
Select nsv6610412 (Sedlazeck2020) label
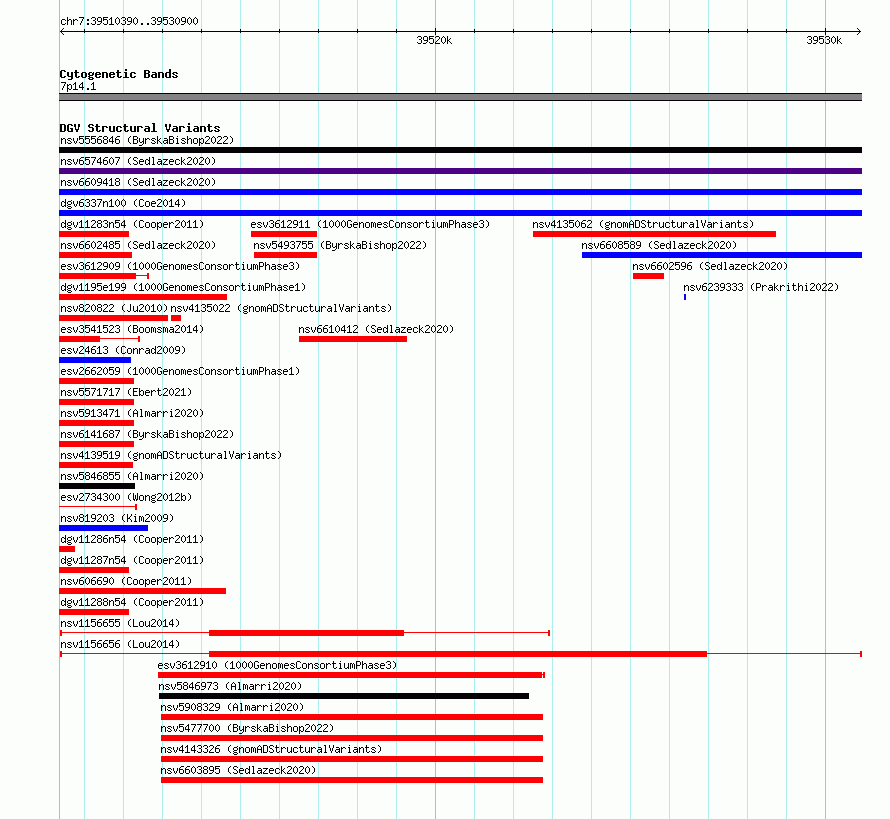click(376, 329)
